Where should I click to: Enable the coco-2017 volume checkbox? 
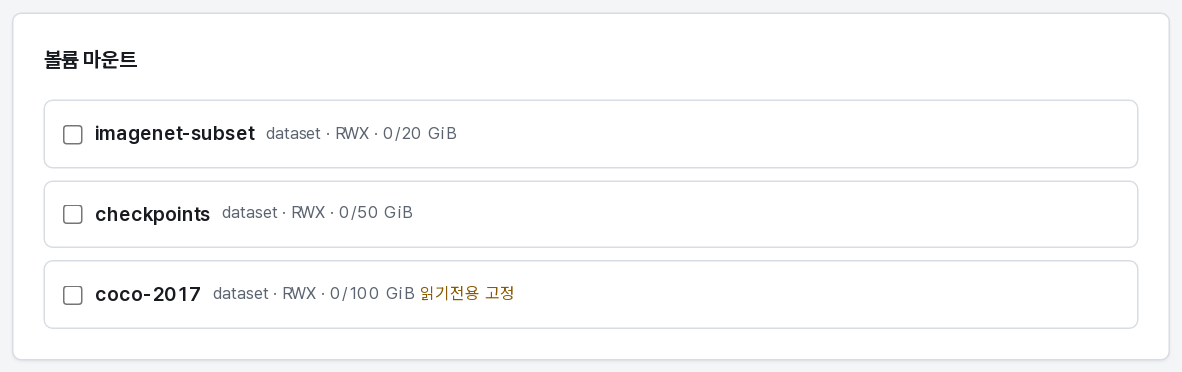pyautogui.click(x=72, y=295)
